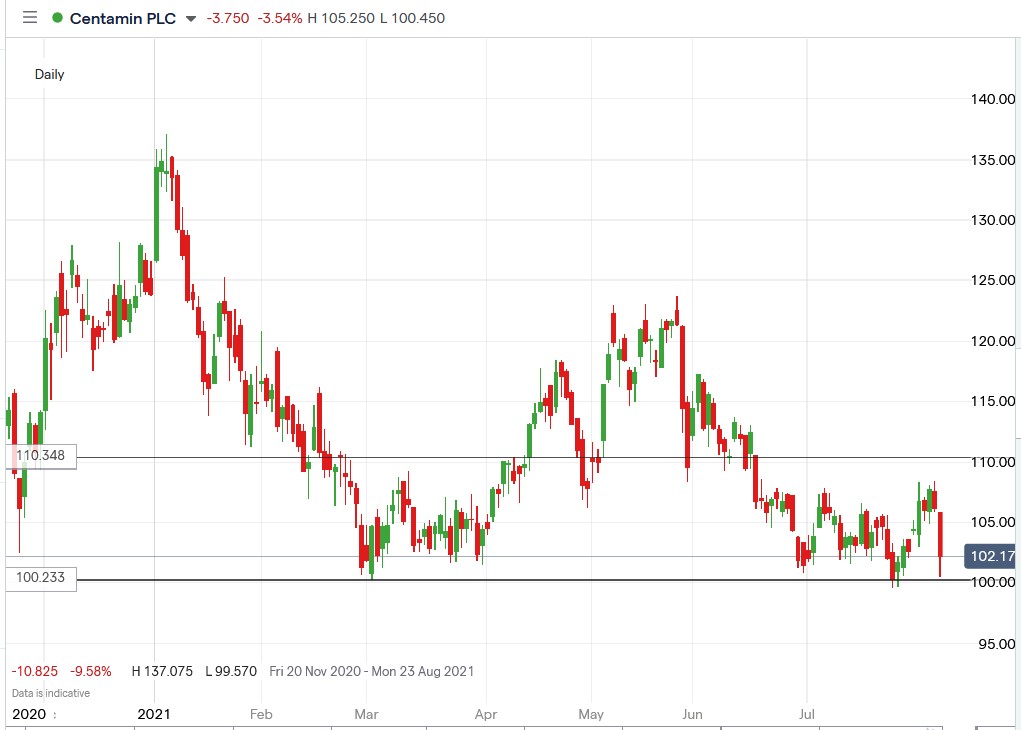Toggle the 100.233 horizontal line

click(x=500, y=581)
